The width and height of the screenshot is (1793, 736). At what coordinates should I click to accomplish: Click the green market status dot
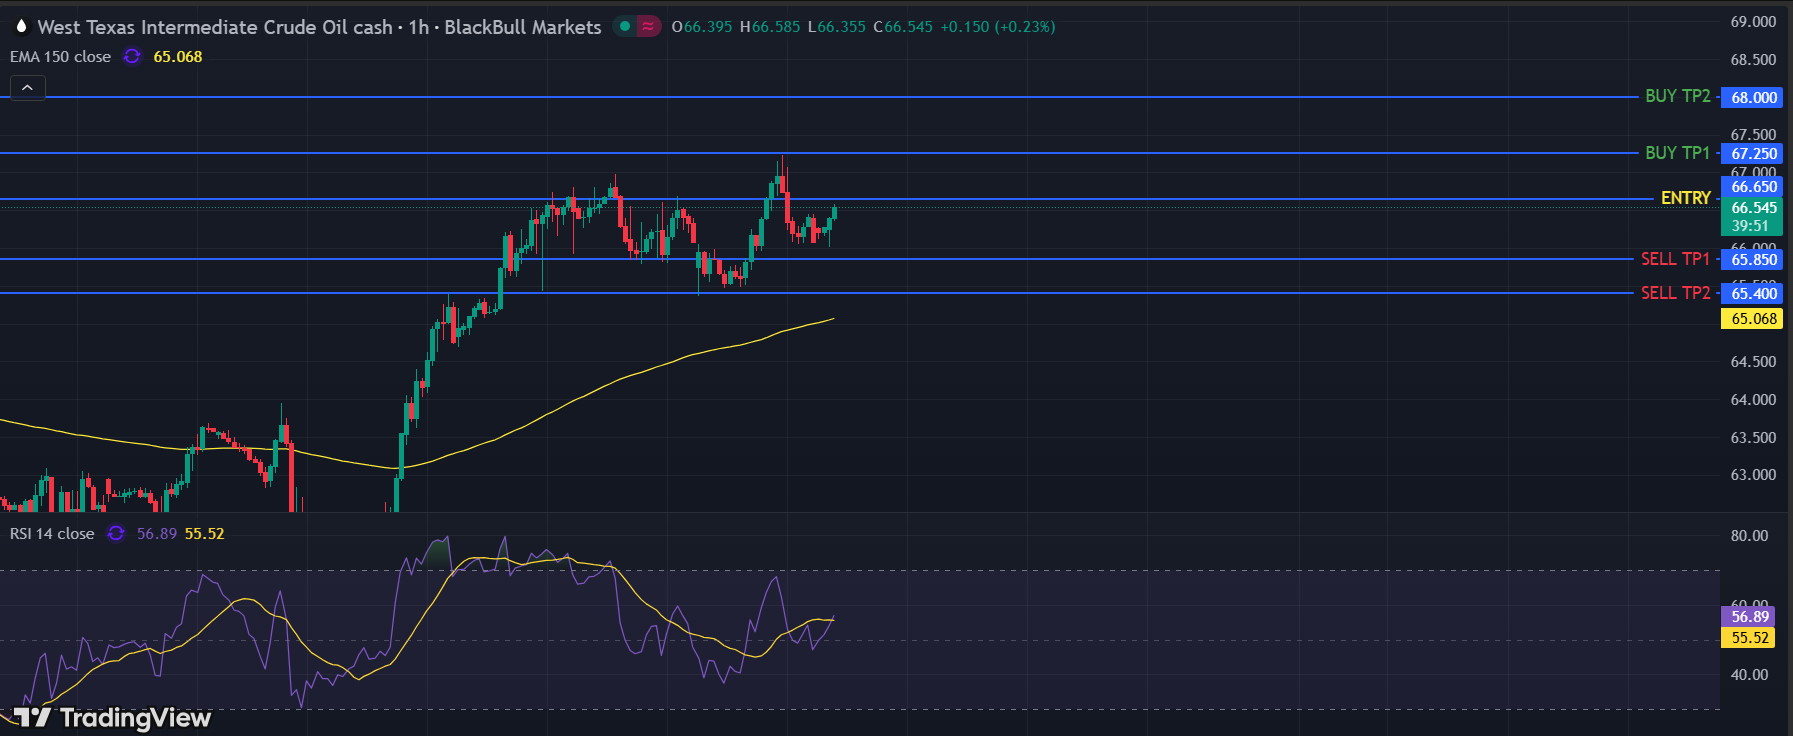pyautogui.click(x=625, y=27)
